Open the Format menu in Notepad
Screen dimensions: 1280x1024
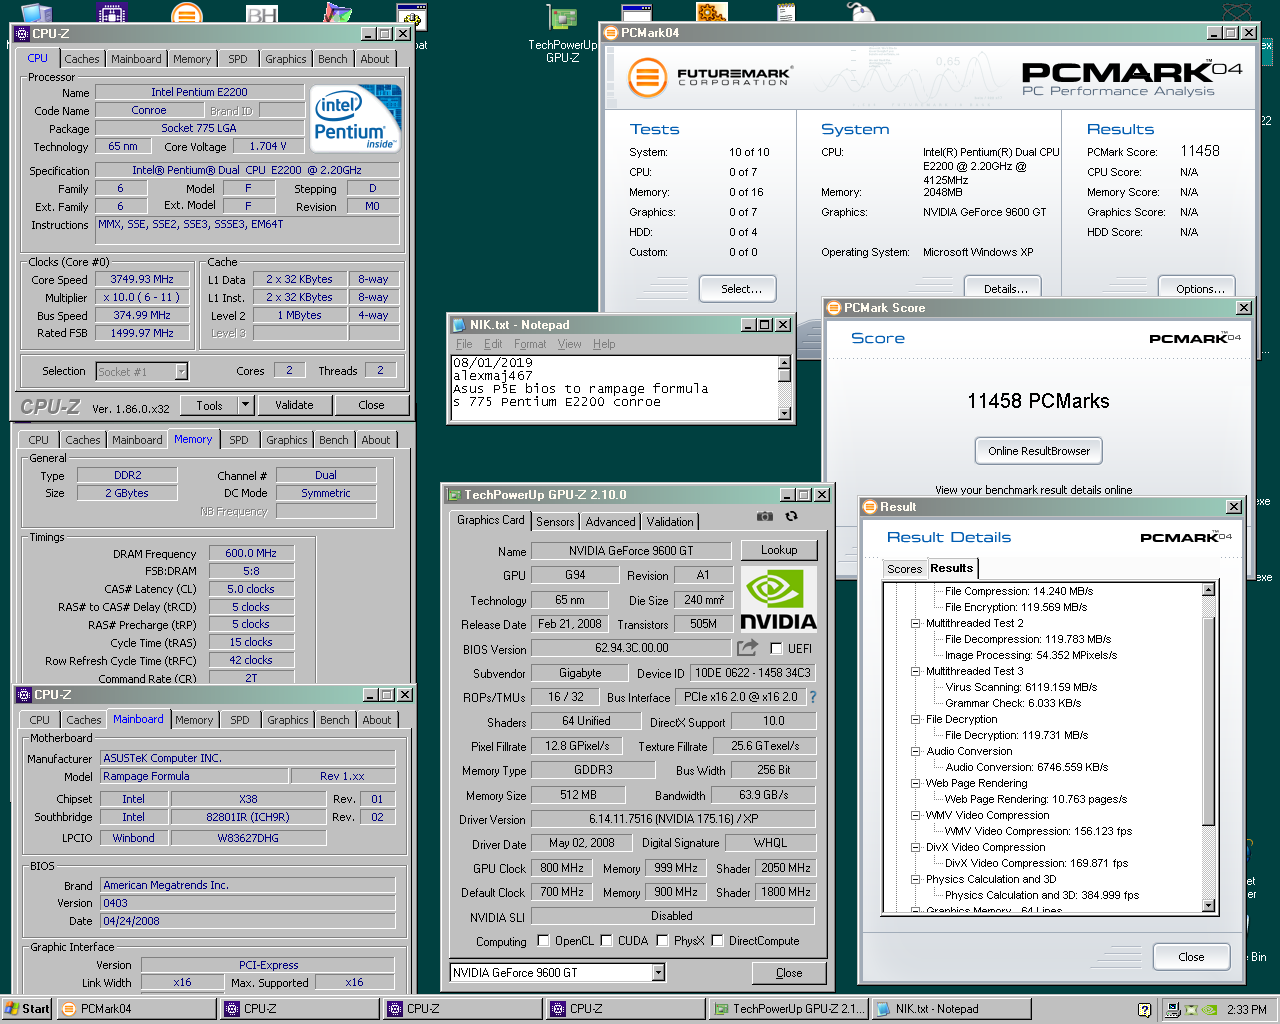530,344
